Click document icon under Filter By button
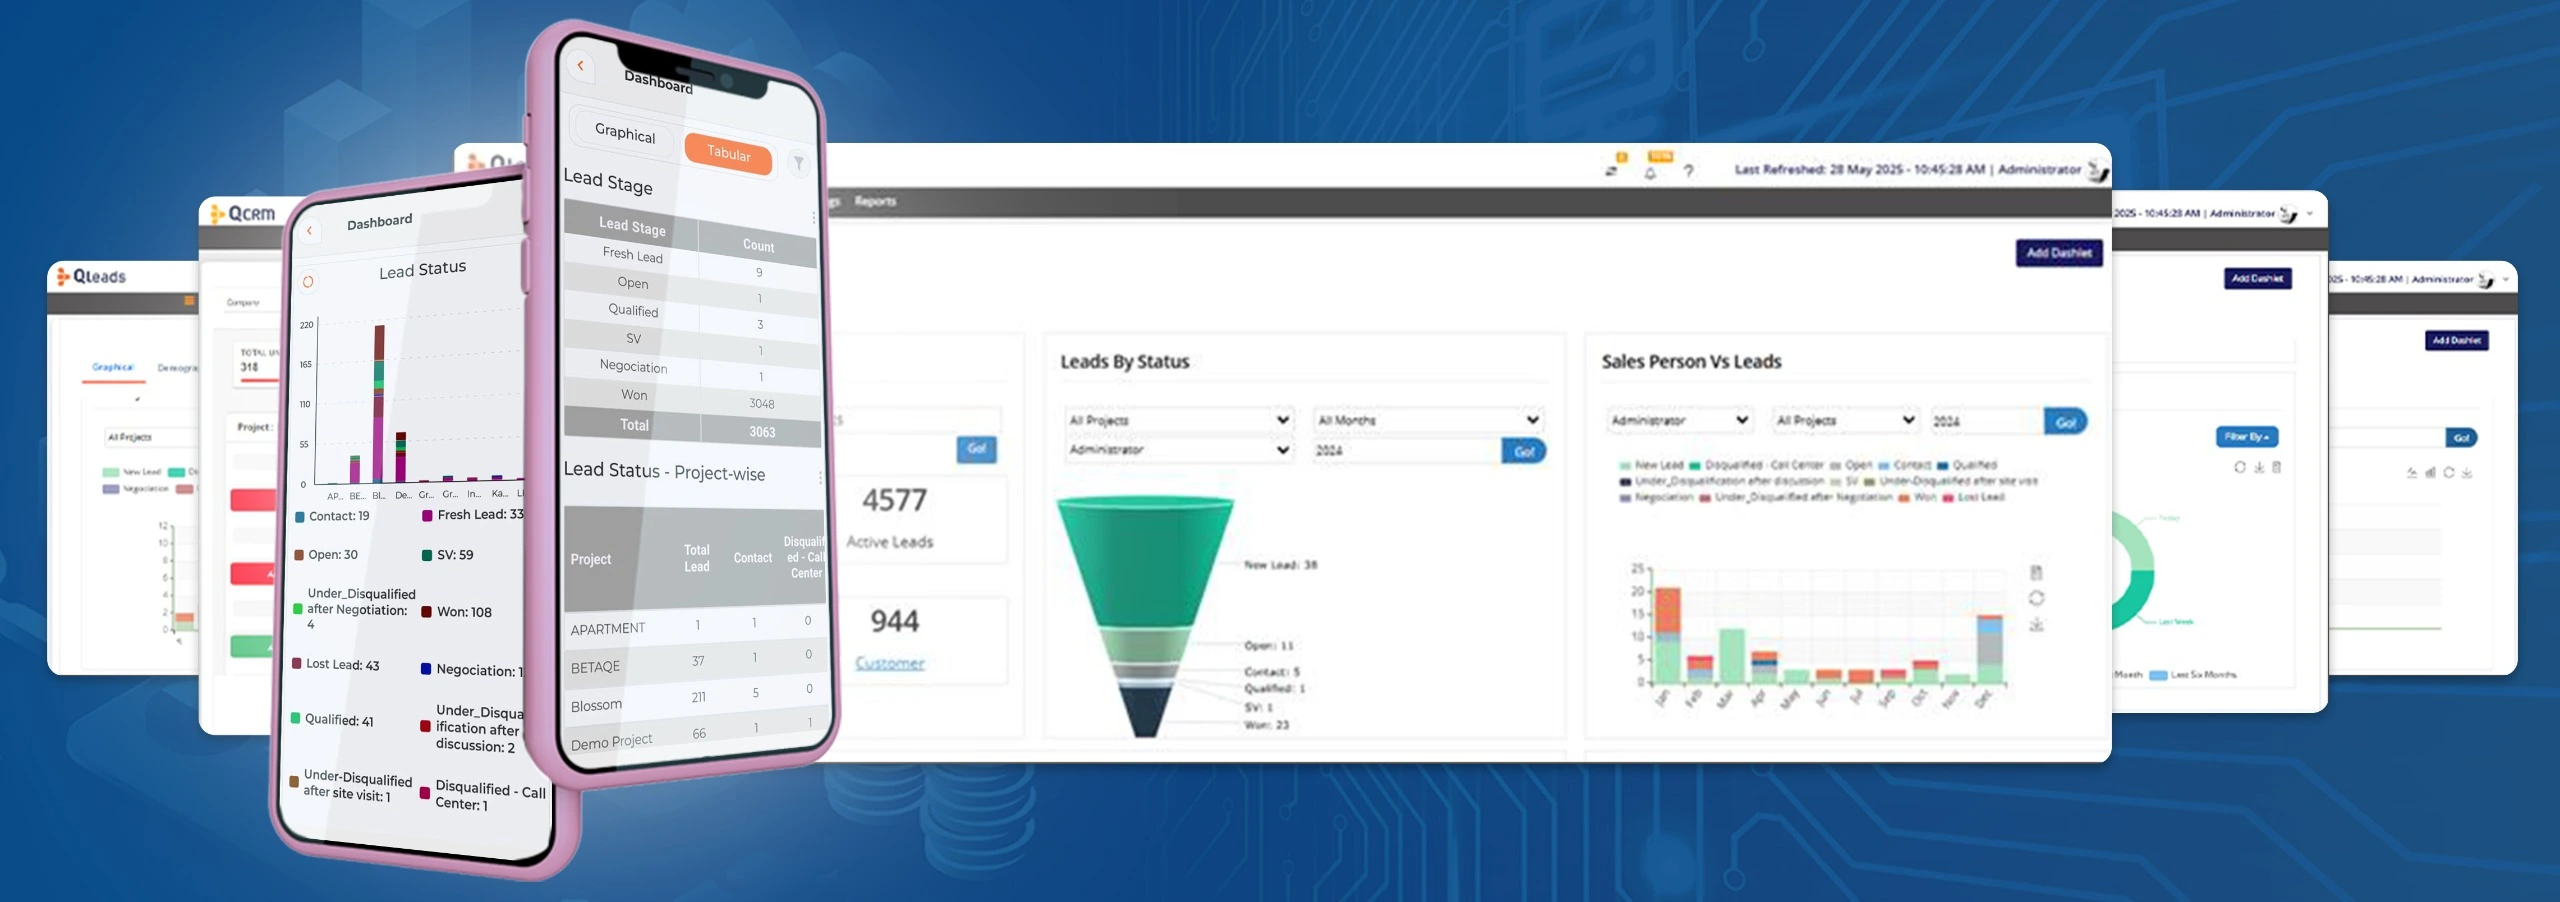Viewport: 2560px width, 902px height. (x=2277, y=467)
